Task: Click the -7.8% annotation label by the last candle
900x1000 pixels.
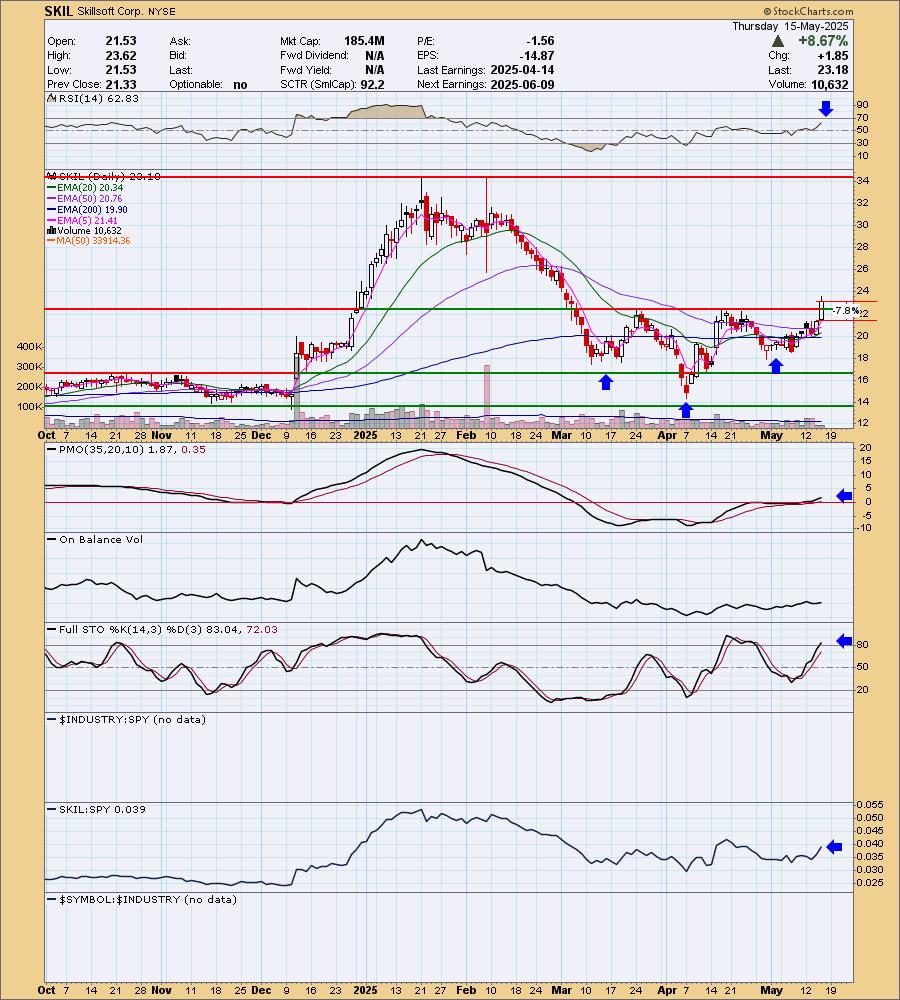Action: pos(846,311)
